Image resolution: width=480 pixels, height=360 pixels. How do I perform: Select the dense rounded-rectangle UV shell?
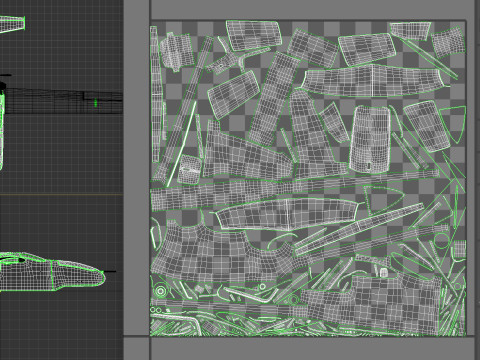click(370, 139)
